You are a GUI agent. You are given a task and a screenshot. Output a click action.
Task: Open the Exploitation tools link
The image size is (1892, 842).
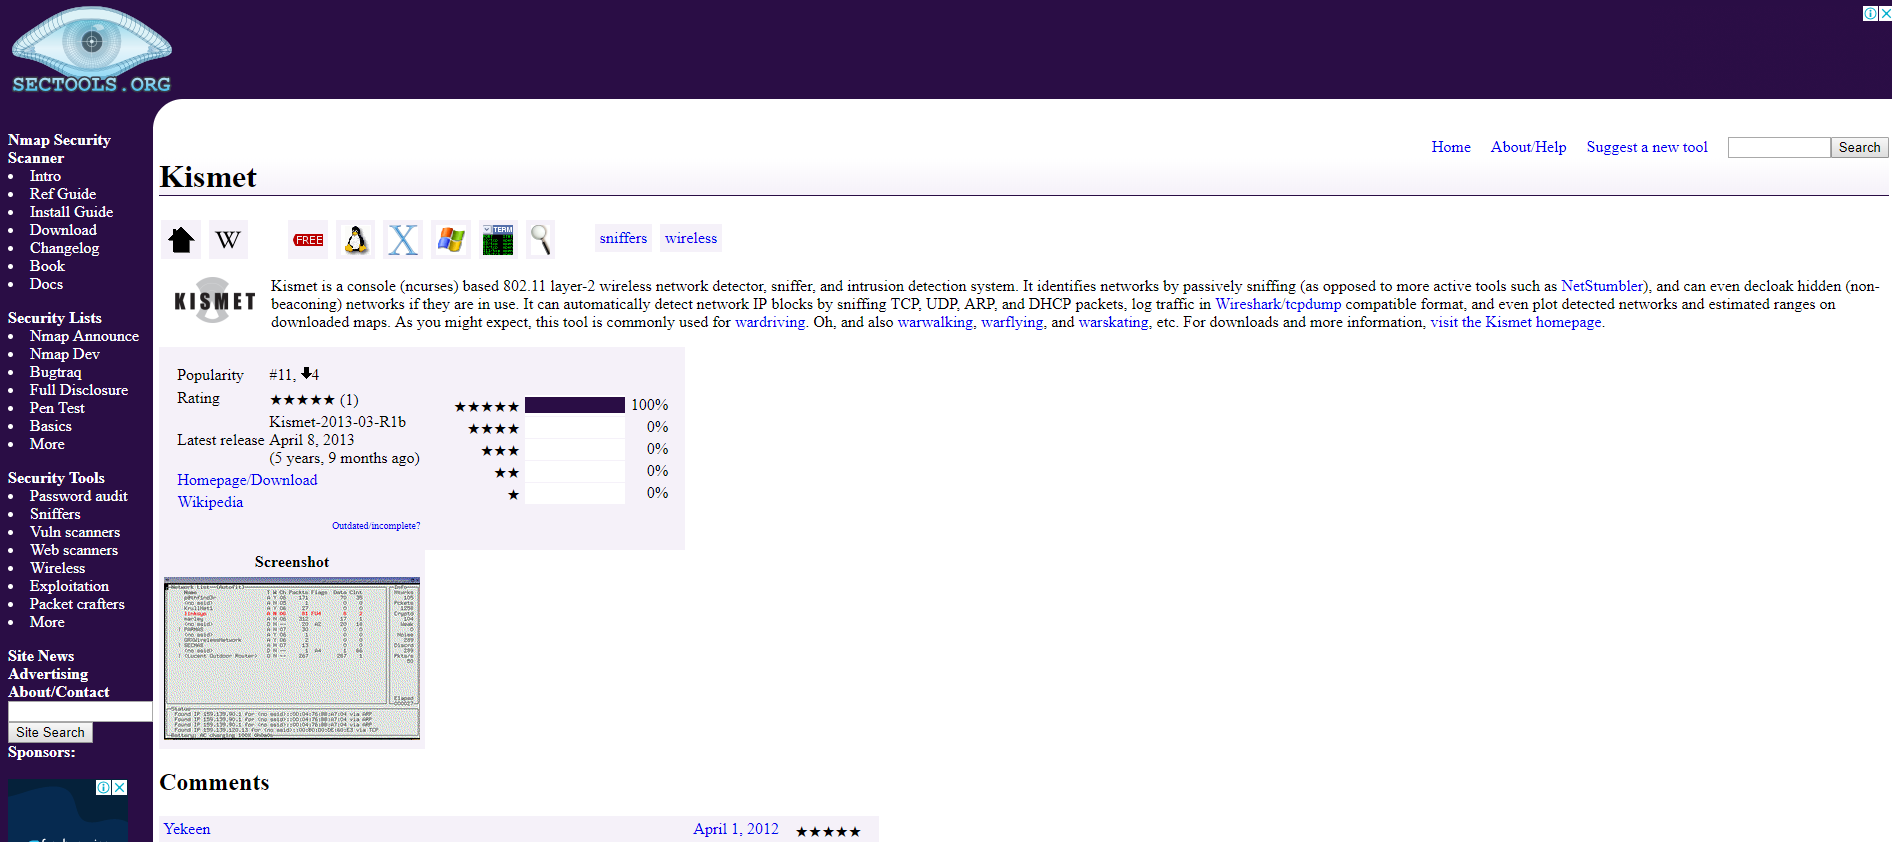pyautogui.click(x=69, y=586)
